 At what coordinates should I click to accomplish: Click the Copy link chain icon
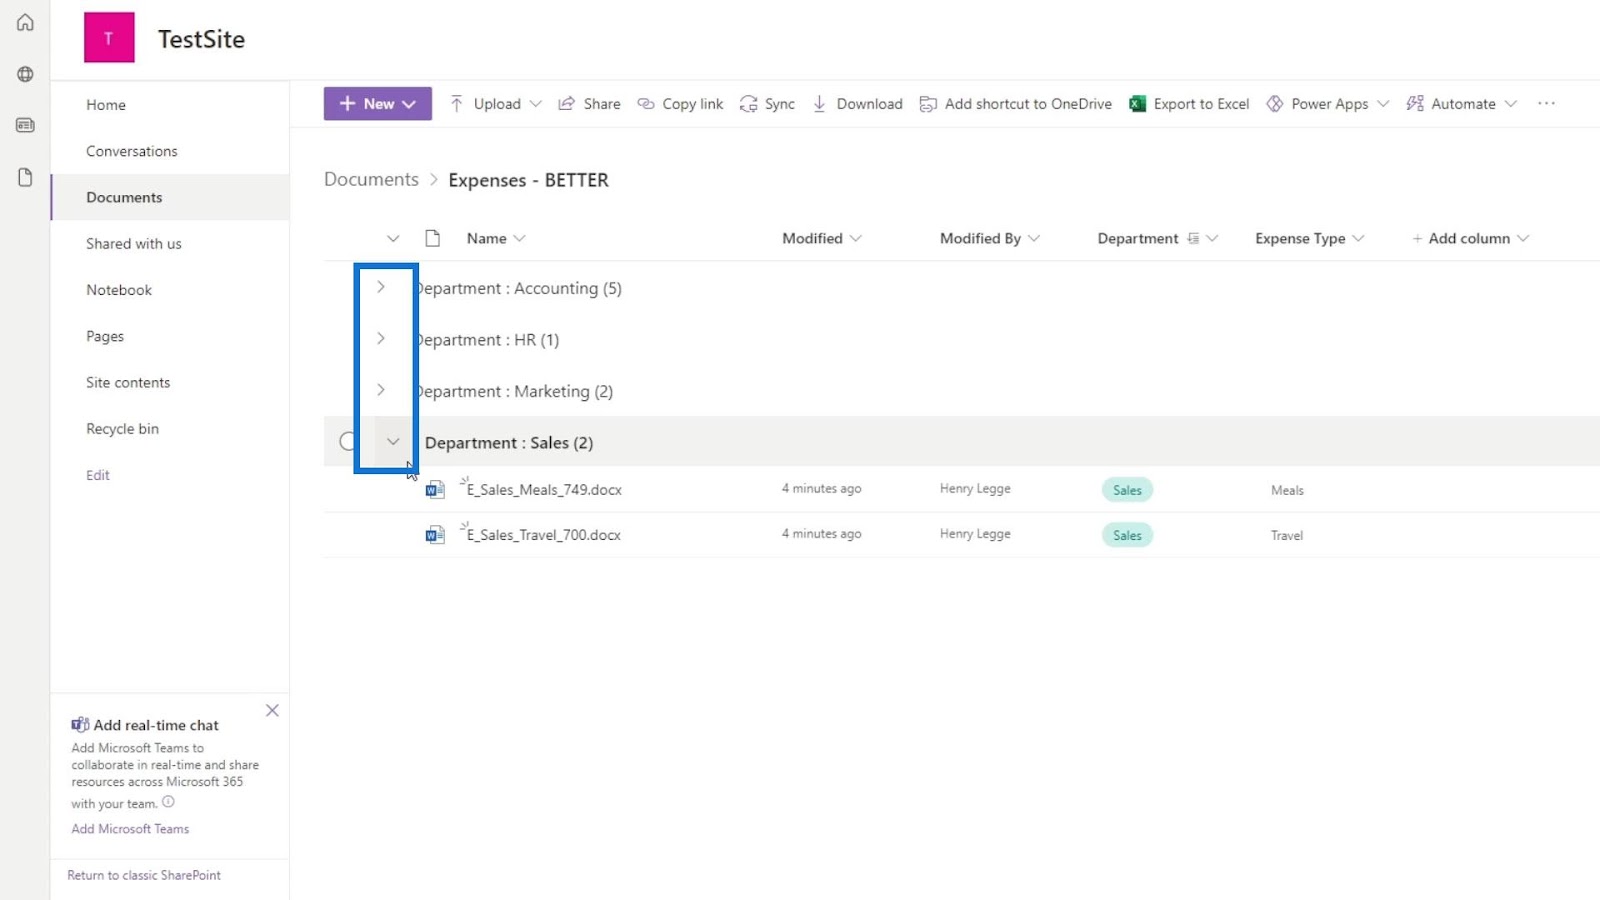646,103
